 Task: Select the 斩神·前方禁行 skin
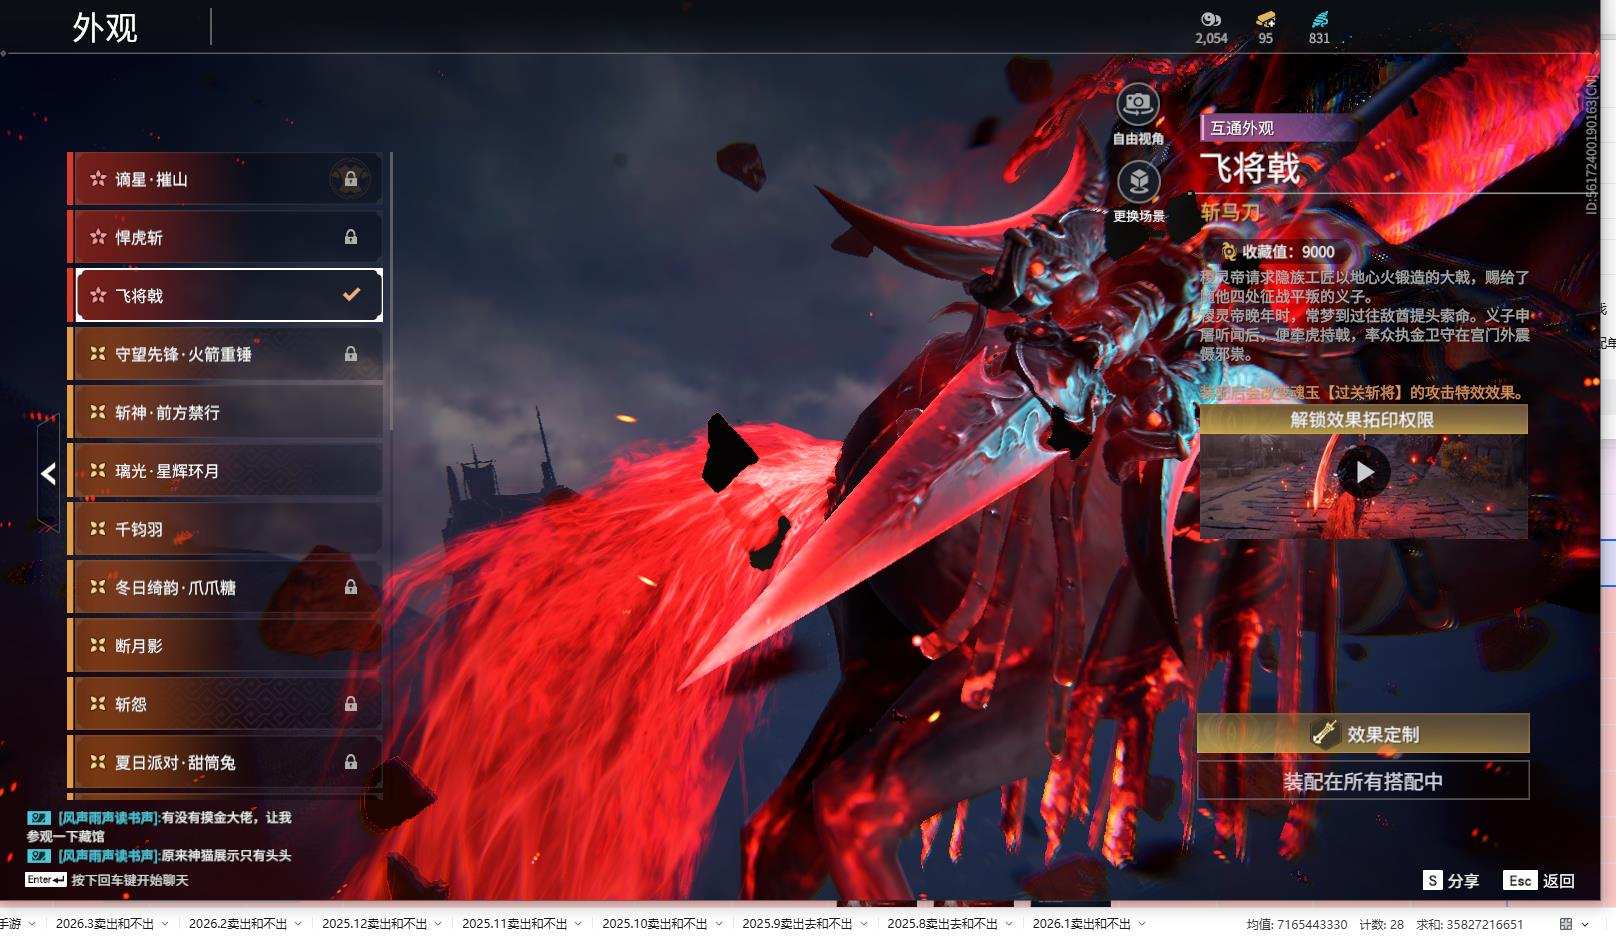[226, 412]
